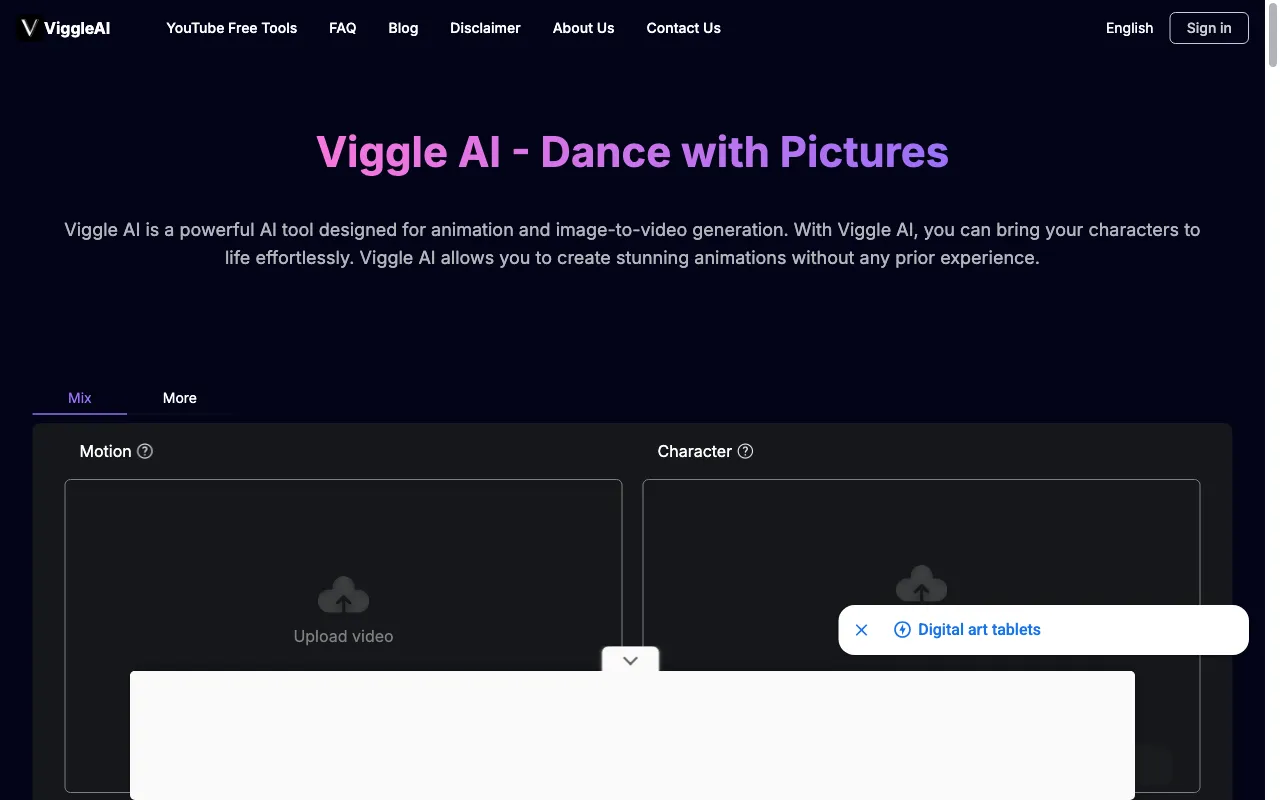Viewport: 1280px width, 800px height.
Task: Open the Blog link
Action: 403,28
